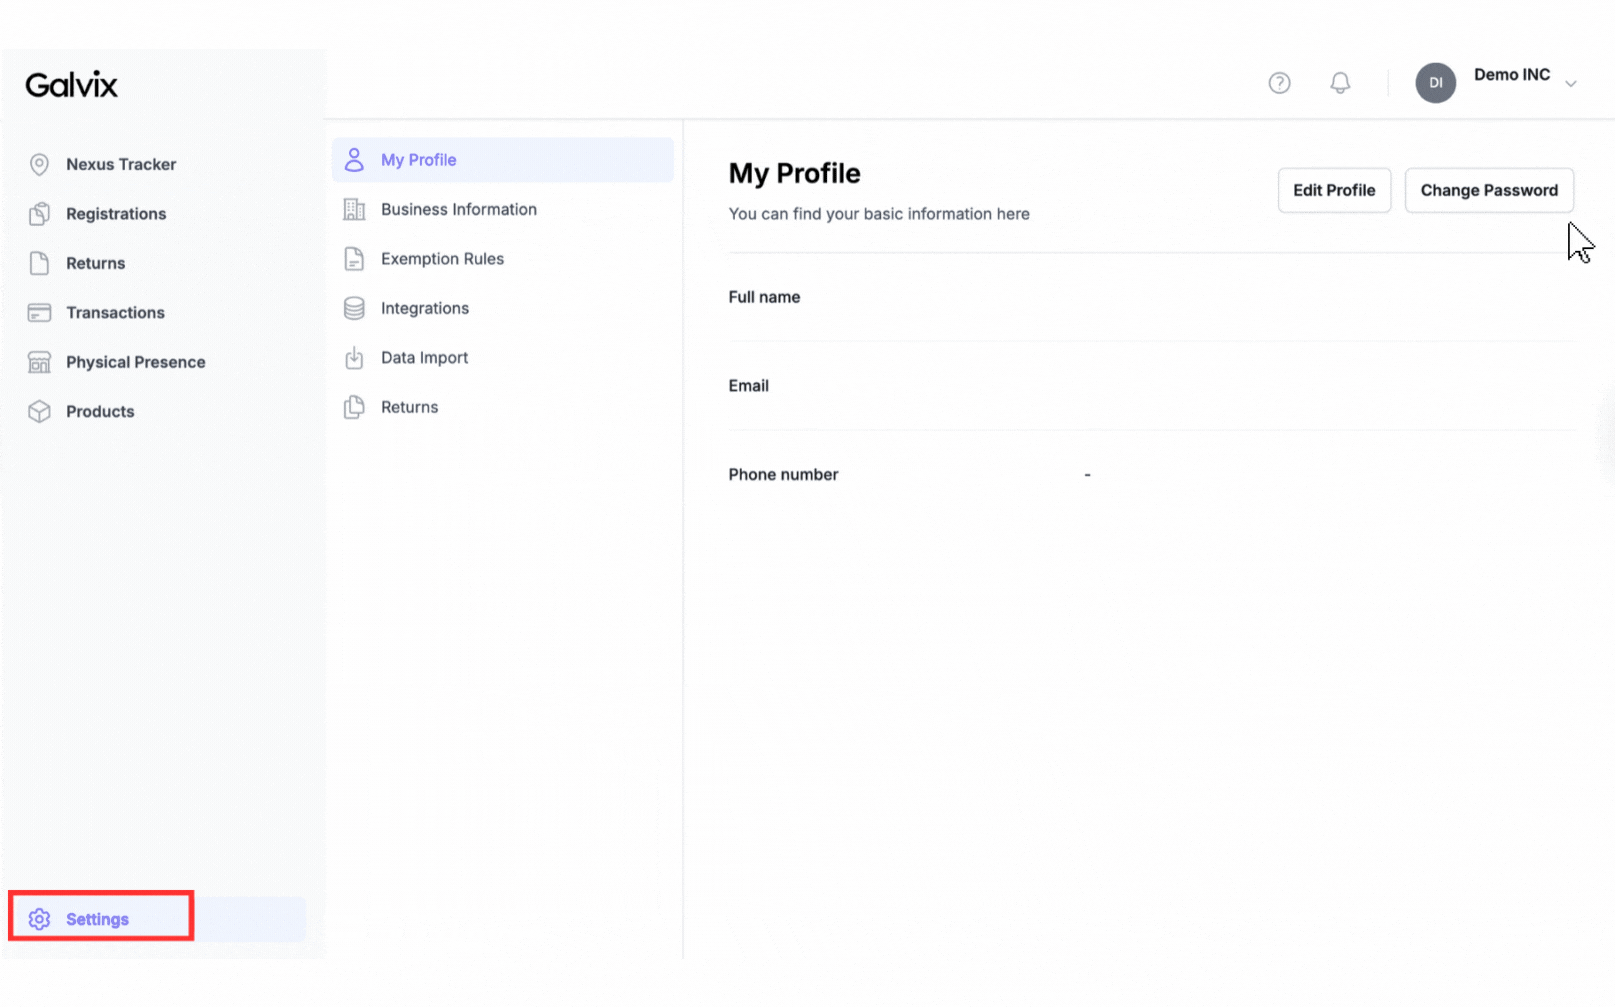Click the Demo INC account name
Viewport: 1615px width, 1007px height.
pos(1511,75)
